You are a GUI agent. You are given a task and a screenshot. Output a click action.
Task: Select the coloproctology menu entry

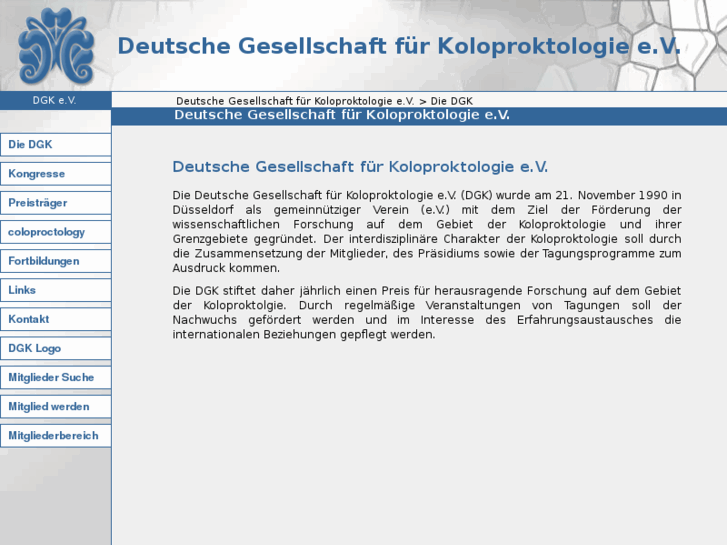[x=56, y=232]
